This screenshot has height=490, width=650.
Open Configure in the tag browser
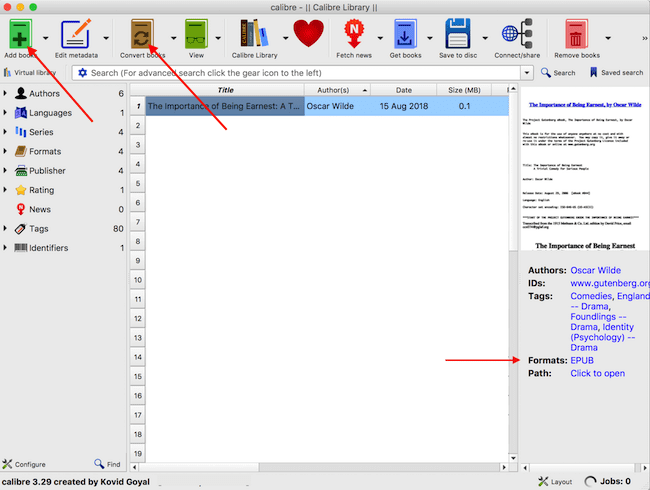(24, 464)
